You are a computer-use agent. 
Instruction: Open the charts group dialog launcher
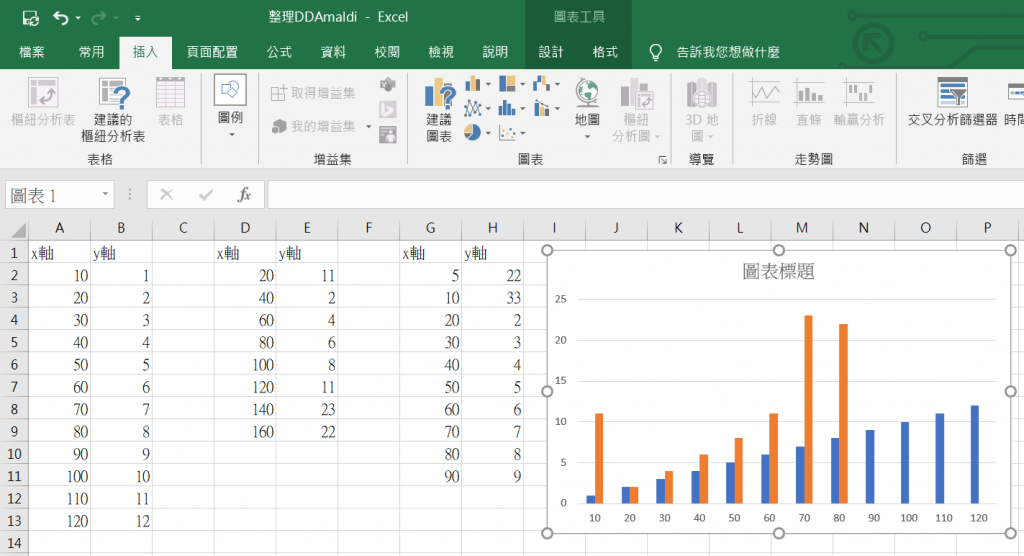[663, 160]
